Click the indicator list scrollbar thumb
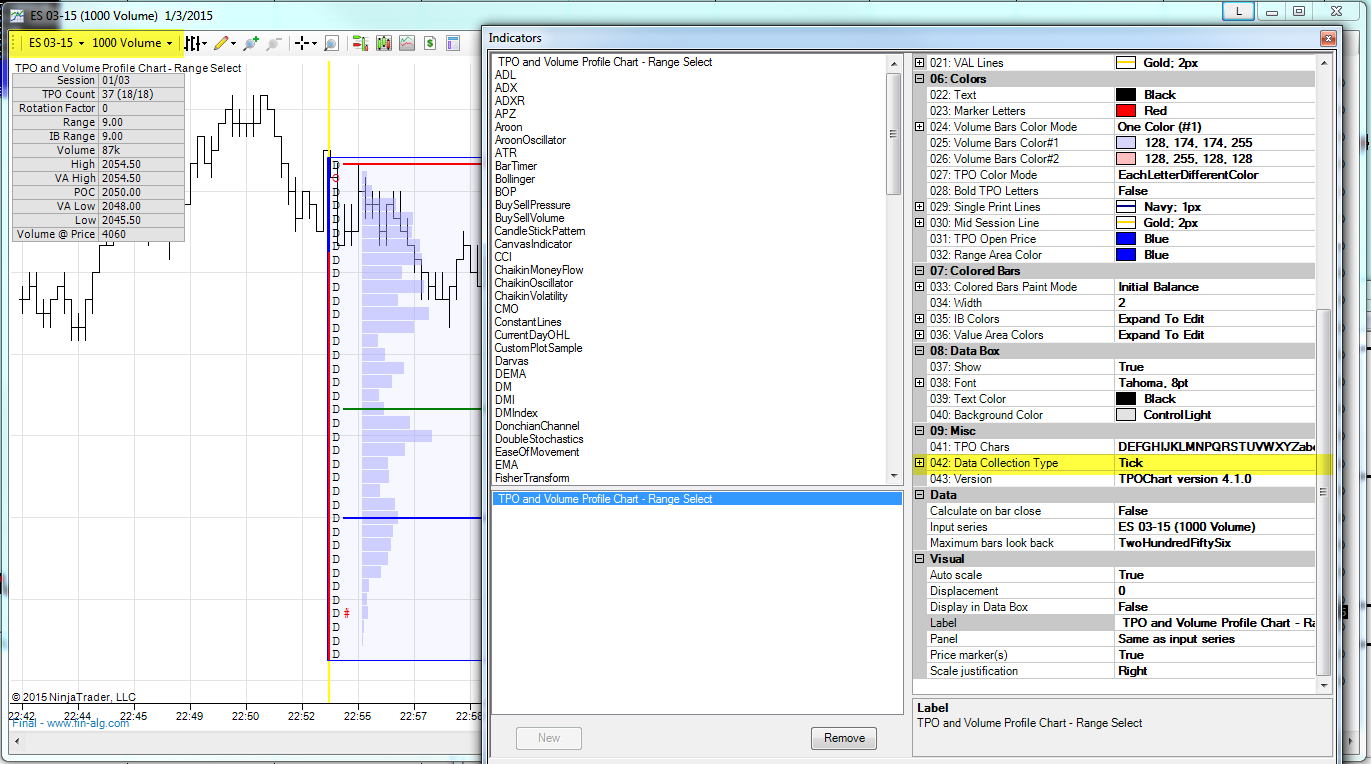1371x764 pixels. point(894,134)
